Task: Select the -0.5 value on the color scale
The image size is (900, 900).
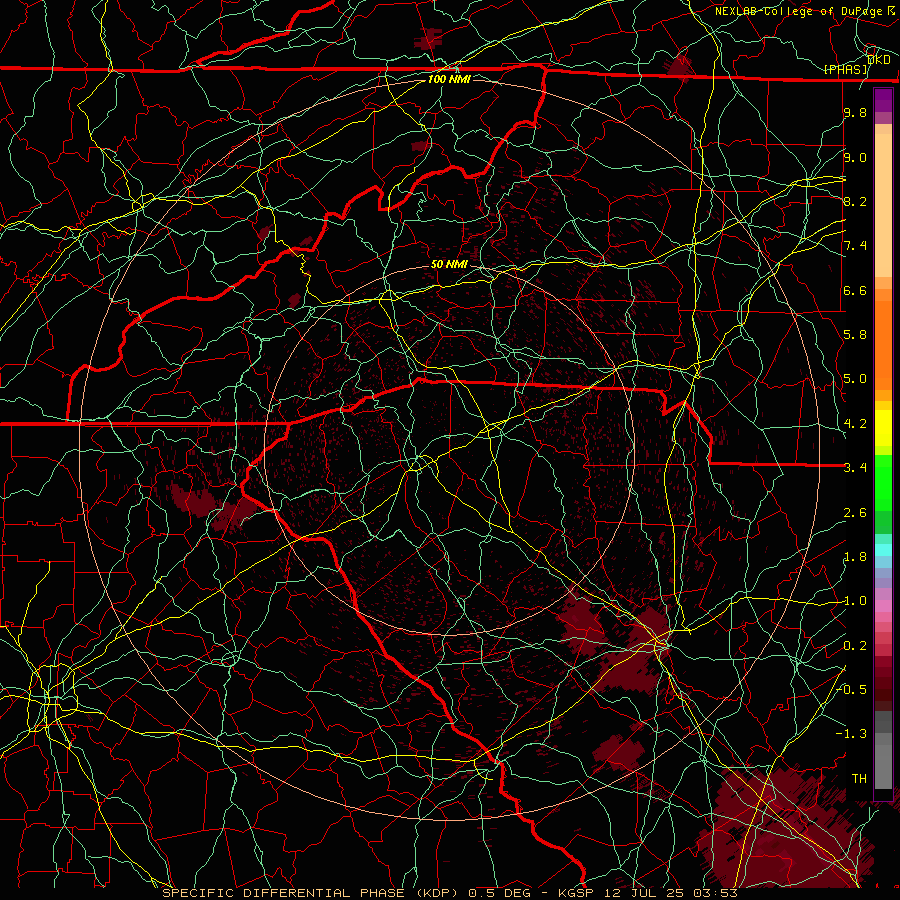Action: pos(851,689)
